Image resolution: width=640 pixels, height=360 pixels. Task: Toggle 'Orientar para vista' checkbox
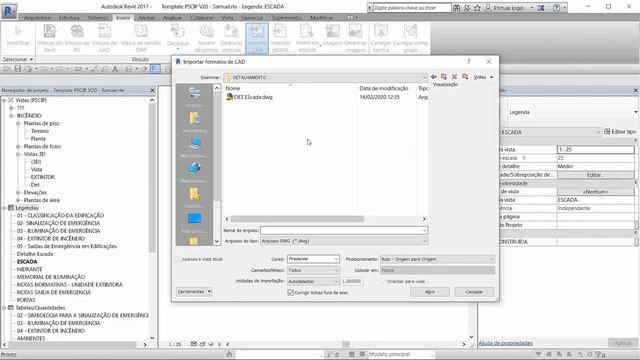point(384,281)
